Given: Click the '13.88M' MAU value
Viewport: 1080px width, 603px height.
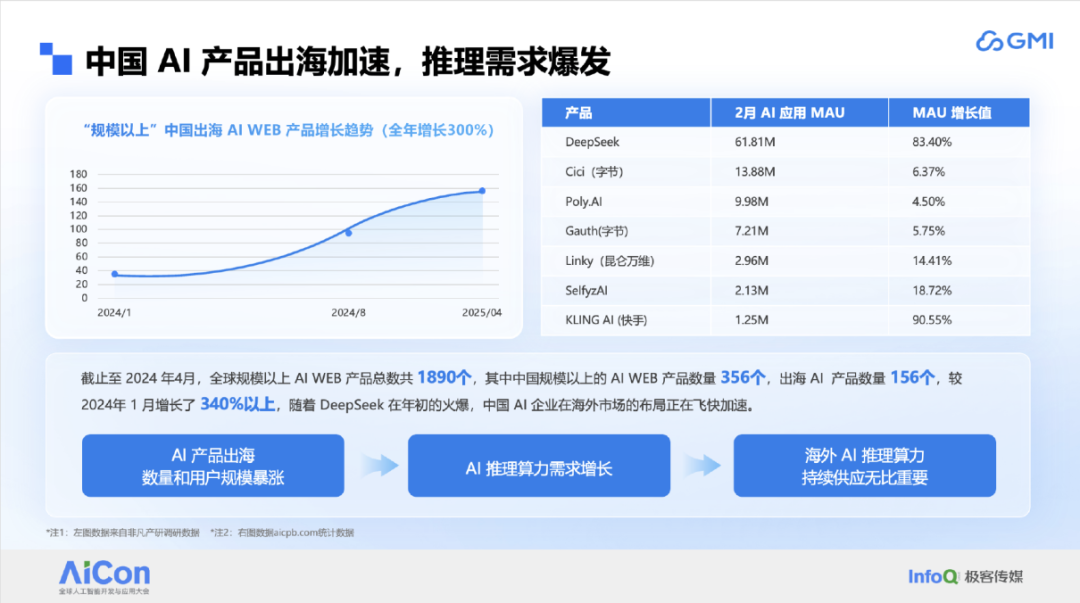Looking at the screenshot, I should (x=755, y=172).
